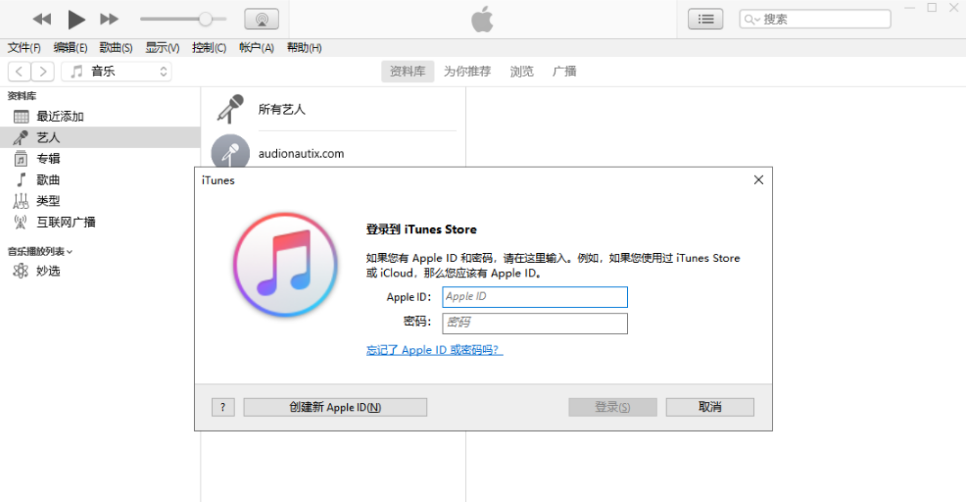
Task: Click the 专辑 album icon
Action: [21, 159]
